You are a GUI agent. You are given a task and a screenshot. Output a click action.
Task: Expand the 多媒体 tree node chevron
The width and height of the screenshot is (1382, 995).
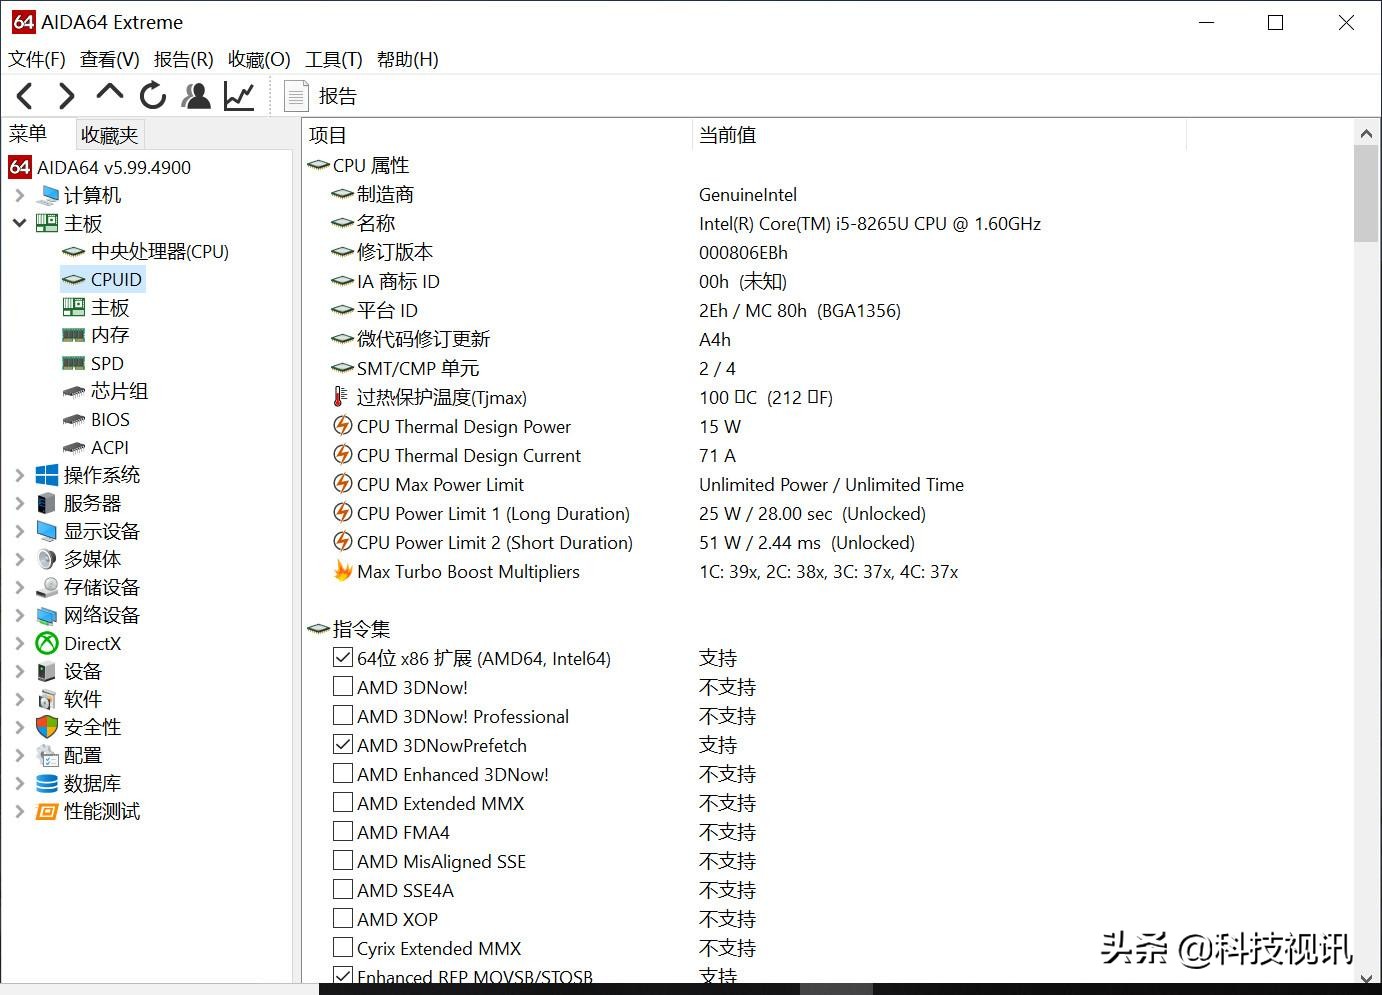(19, 559)
